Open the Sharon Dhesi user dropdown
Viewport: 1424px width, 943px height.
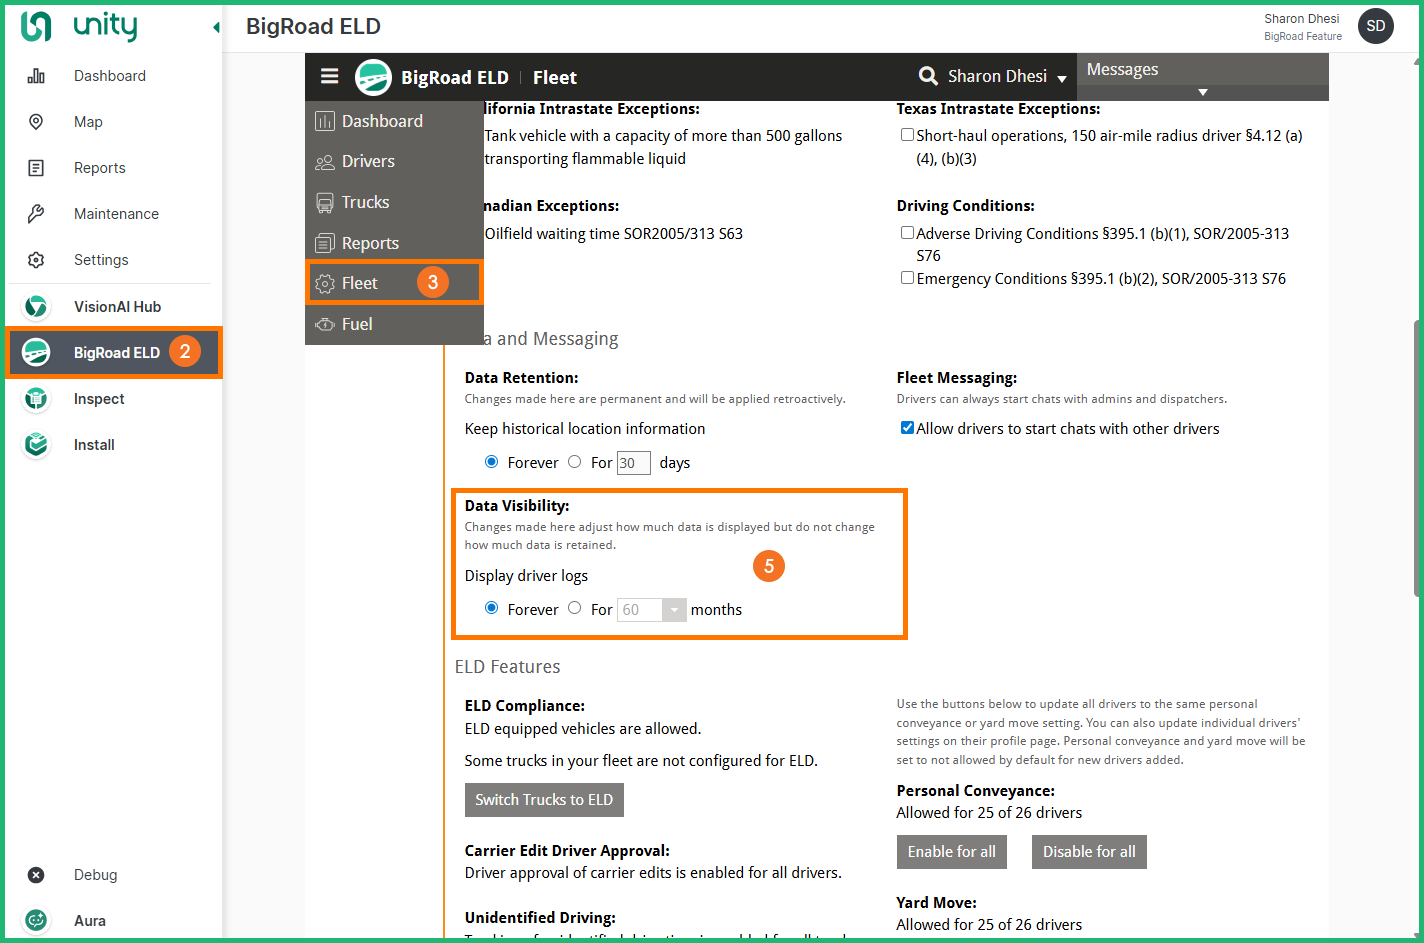click(x=1062, y=78)
